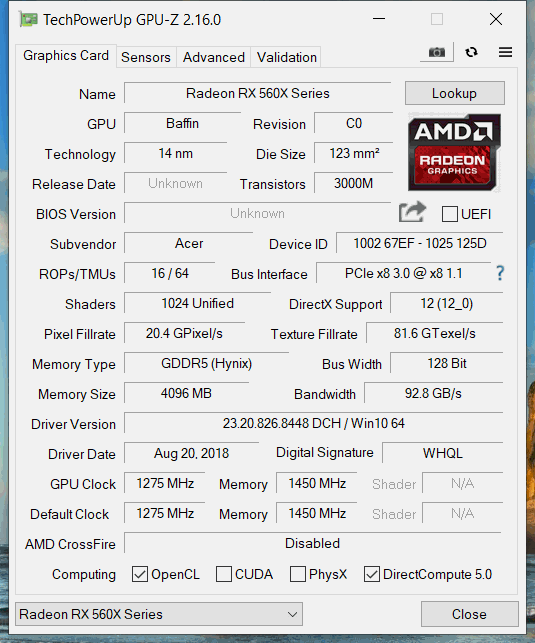Click the Driver Date Aug 20, 2018 field

click(x=191, y=453)
